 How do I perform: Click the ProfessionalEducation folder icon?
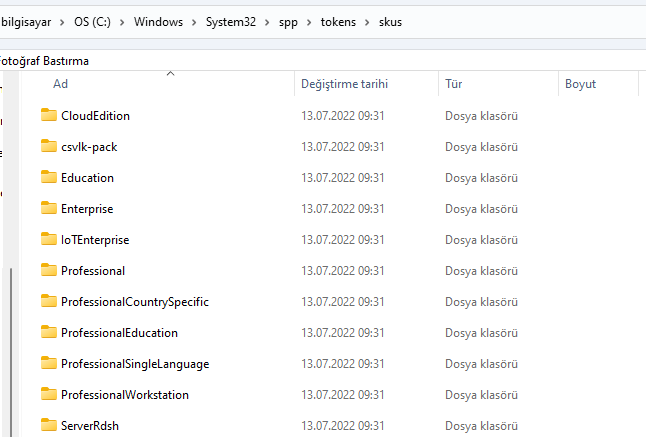[49, 332]
